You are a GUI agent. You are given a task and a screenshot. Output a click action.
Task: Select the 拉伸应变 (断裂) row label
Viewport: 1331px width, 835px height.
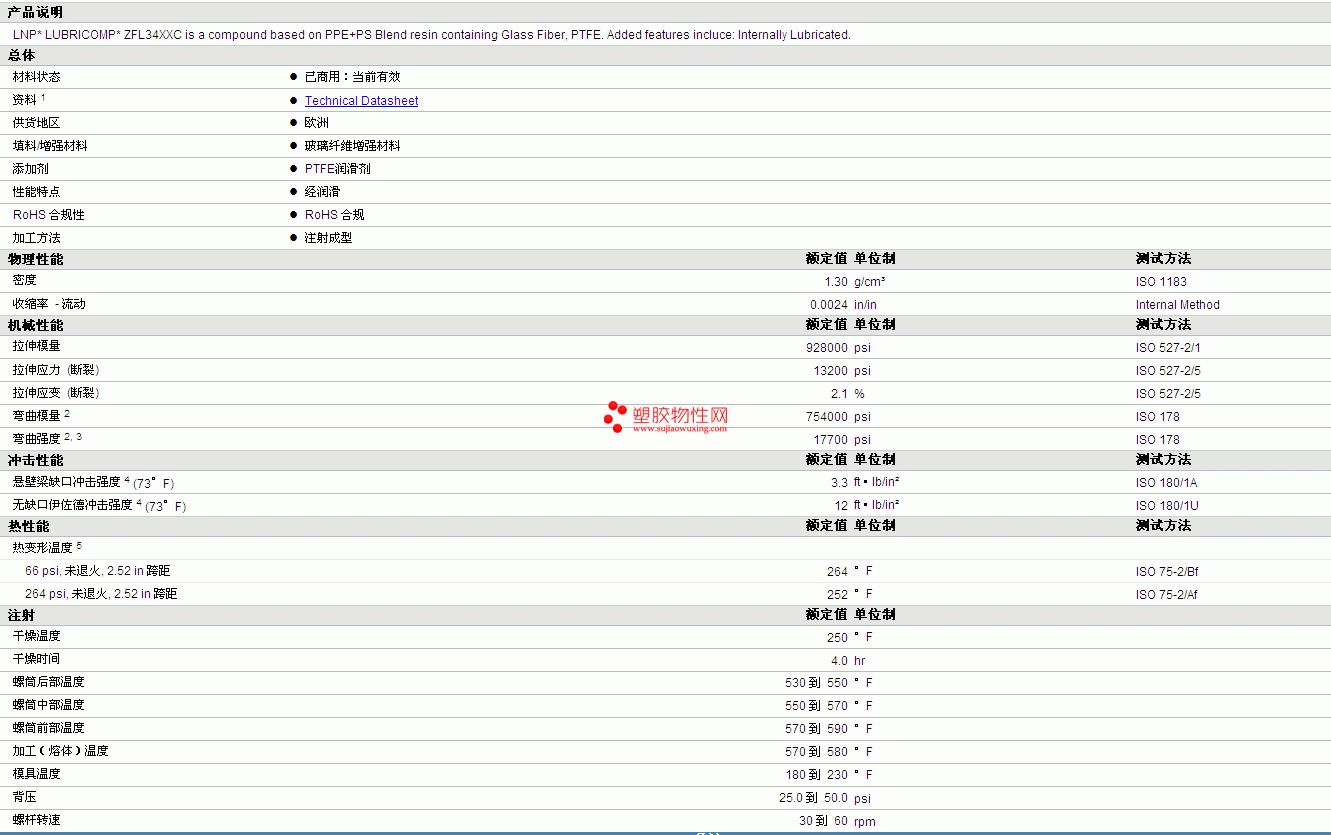56,393
